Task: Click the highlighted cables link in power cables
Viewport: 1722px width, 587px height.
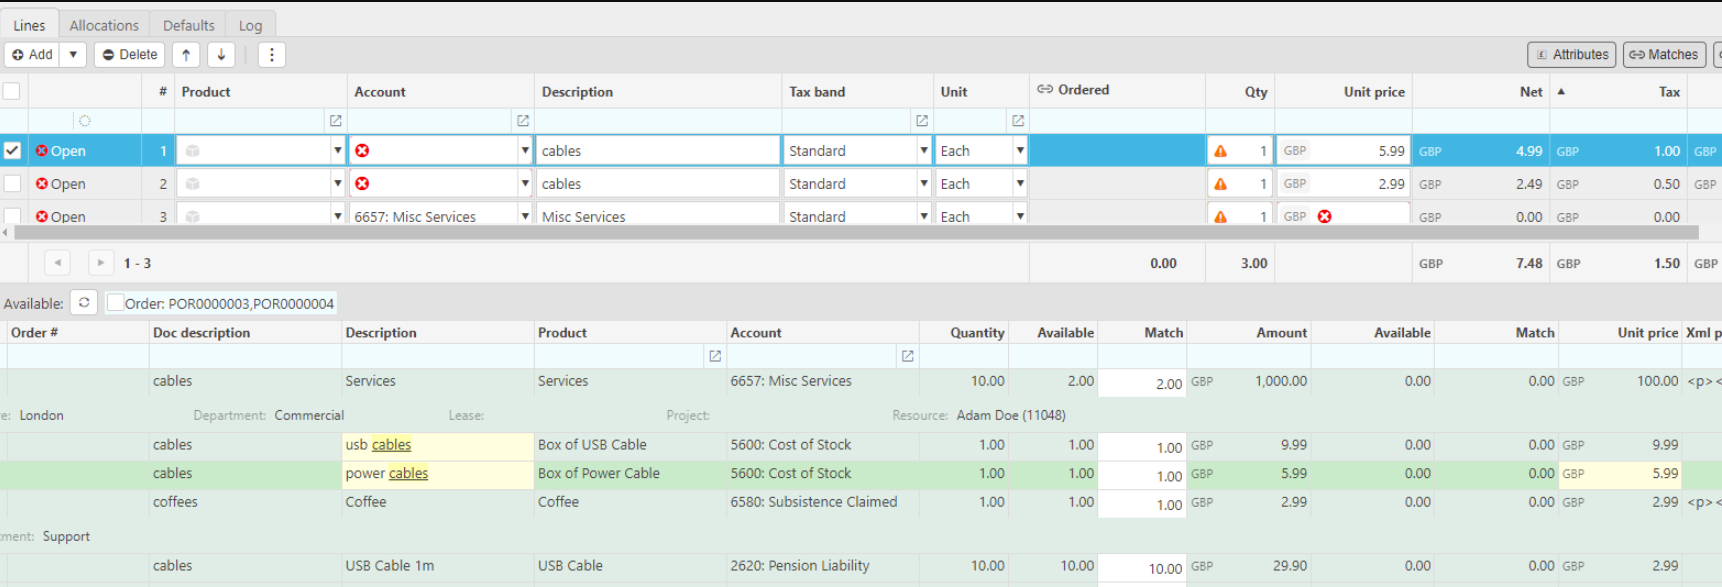Action: [408, 474]
